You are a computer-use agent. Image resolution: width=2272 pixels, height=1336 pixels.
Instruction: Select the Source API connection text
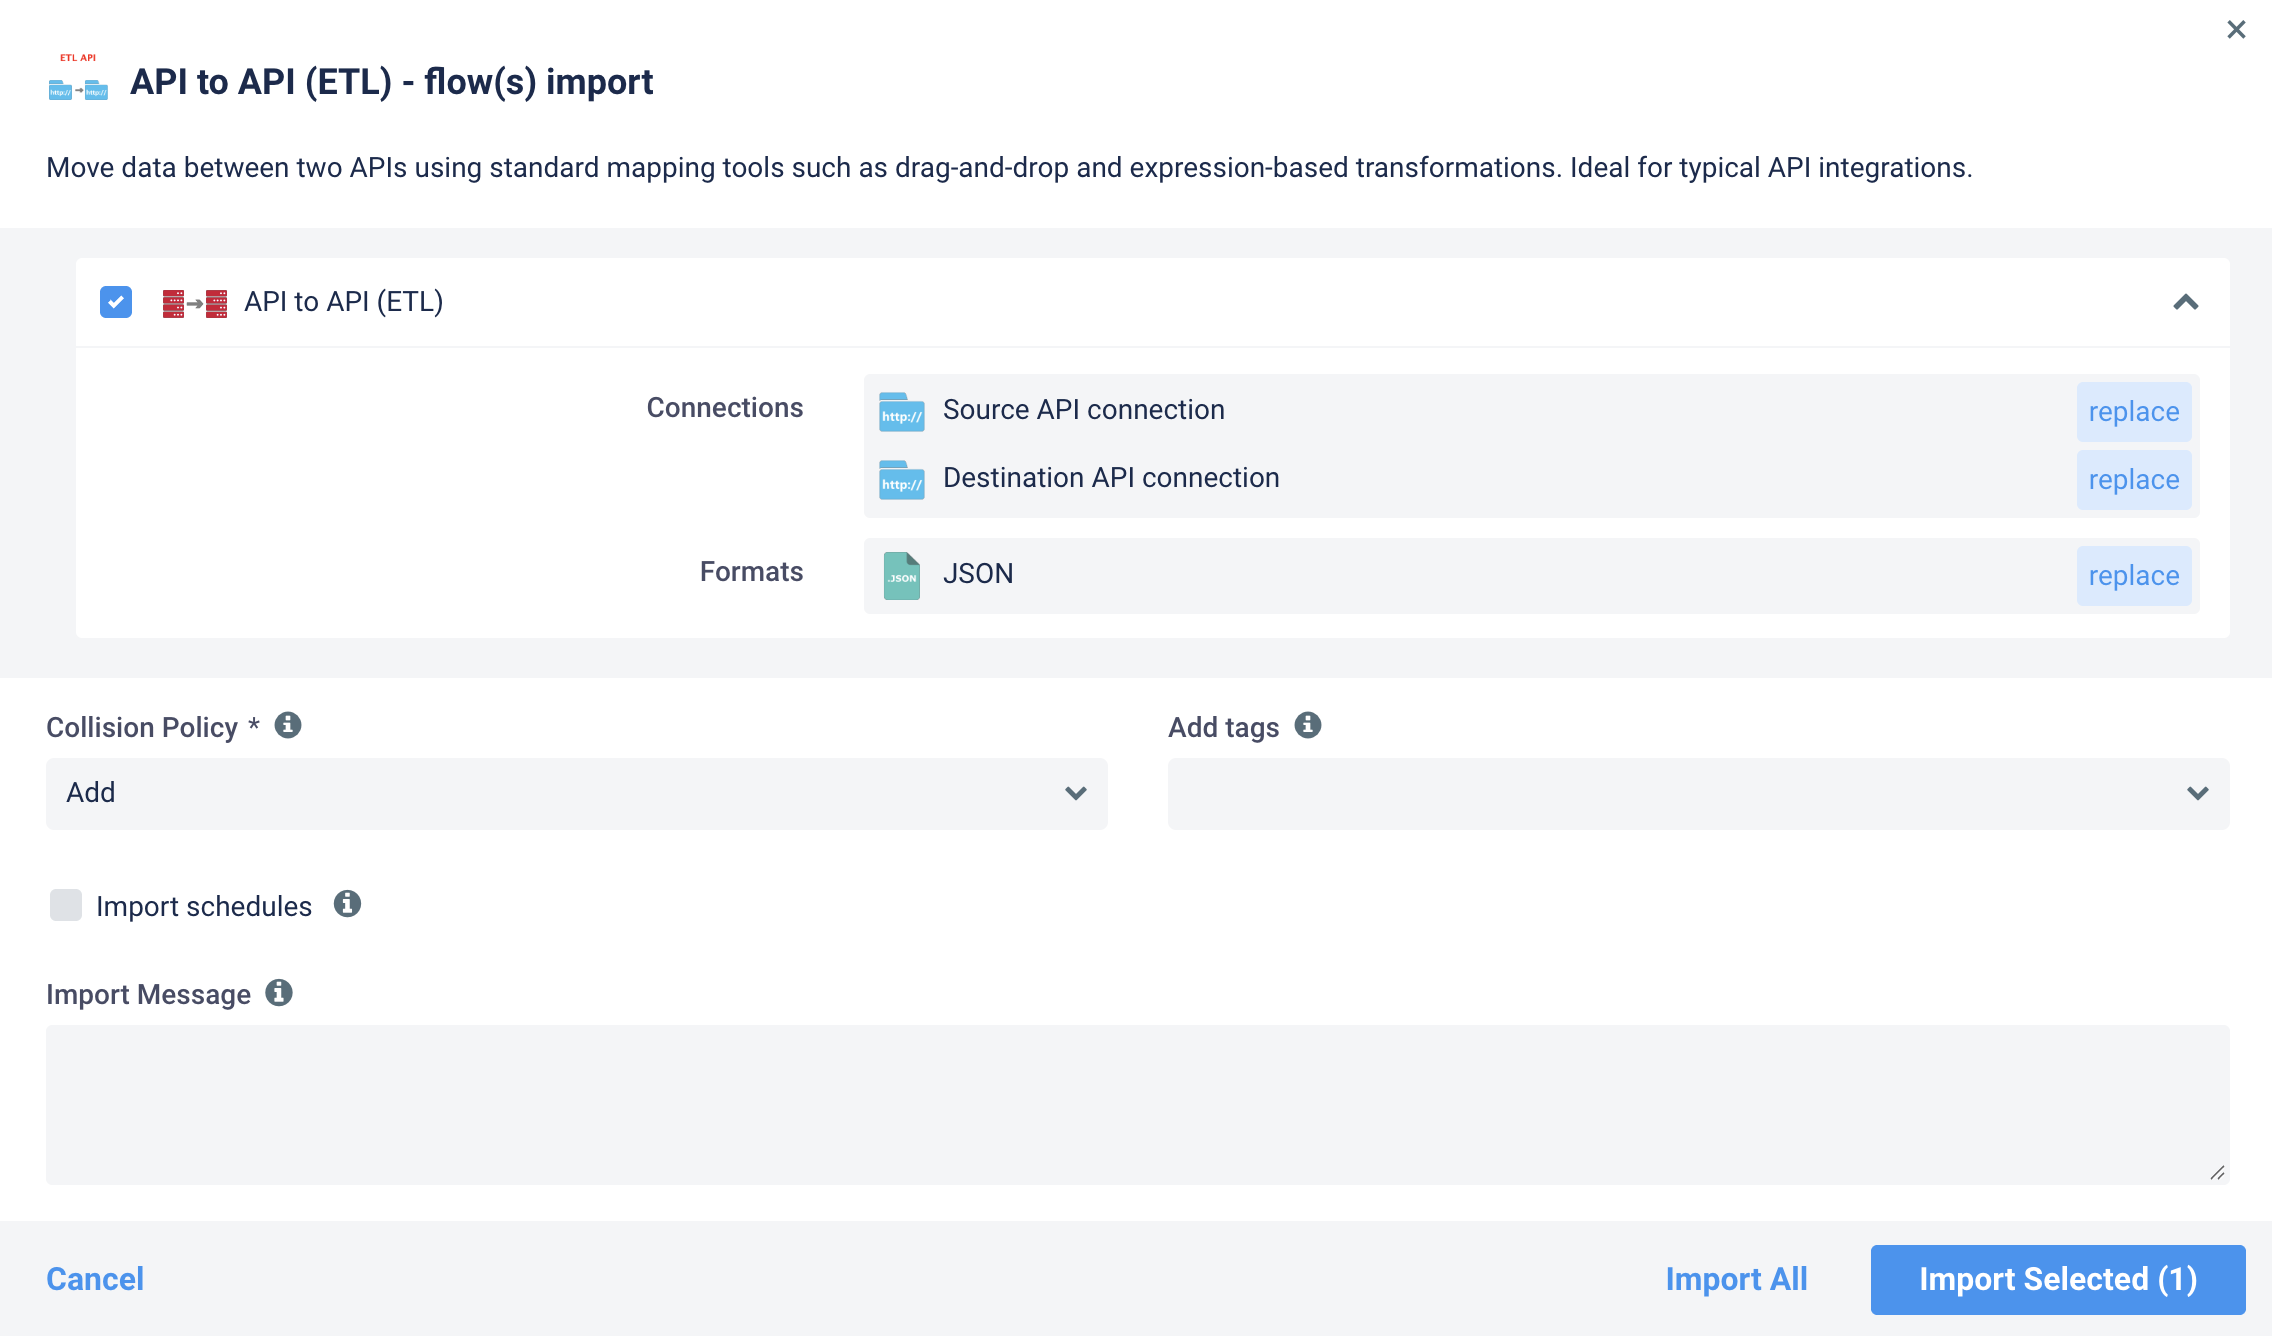pyautogui.click(x=1084, y=410)
